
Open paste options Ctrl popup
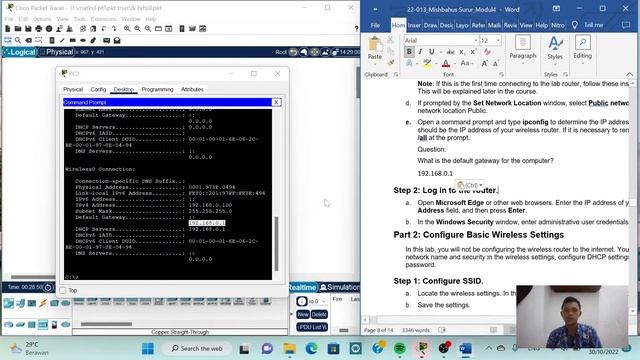tap(469, 185)
